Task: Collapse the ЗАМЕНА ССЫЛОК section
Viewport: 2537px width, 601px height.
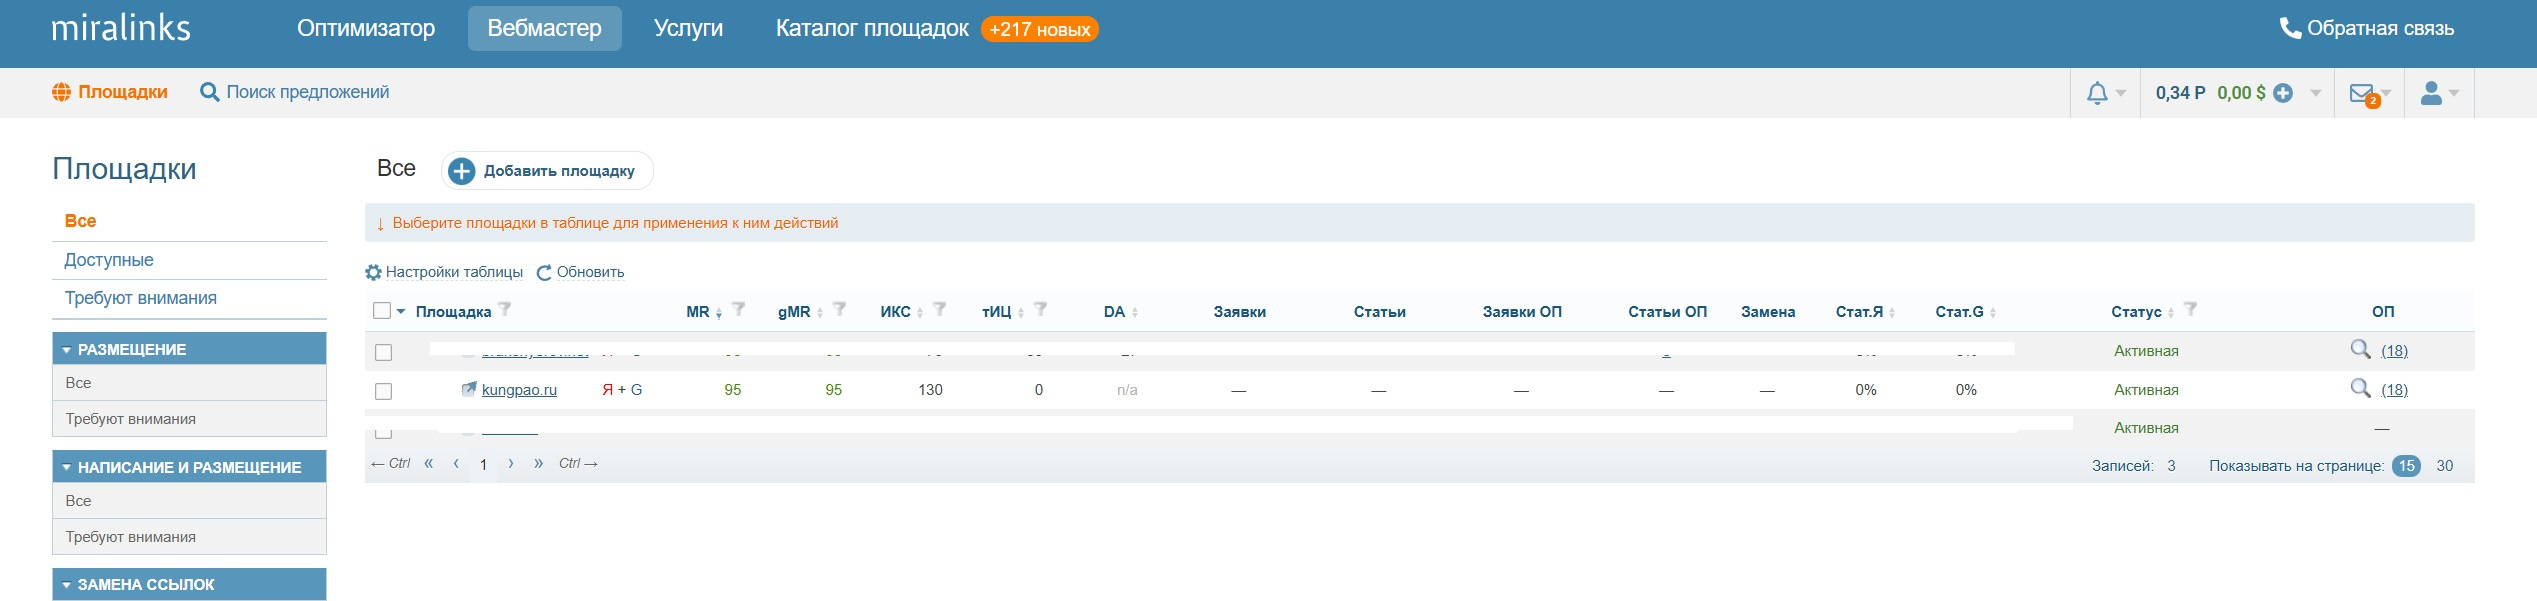Action: coord(189,584)
